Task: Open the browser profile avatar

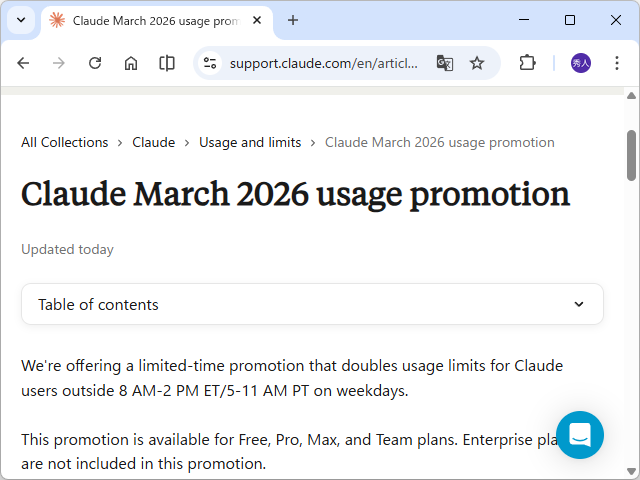Action: point(581,63)
